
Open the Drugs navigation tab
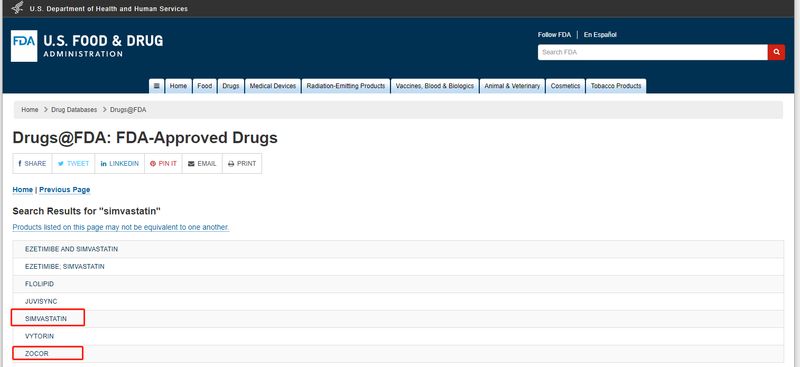point(231,86)
